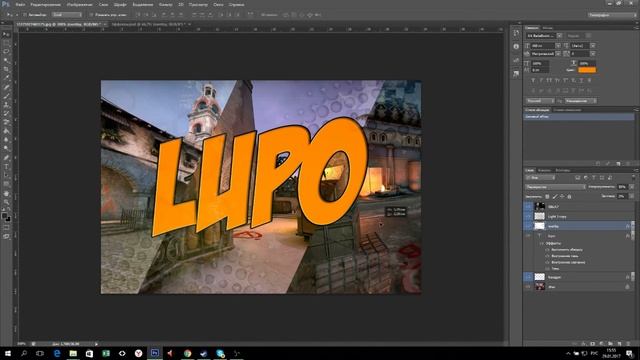Image resolution: width=640 pixels, height=360 pixels.
Task: Open the Windows Start menu
Action: (8, 353)
